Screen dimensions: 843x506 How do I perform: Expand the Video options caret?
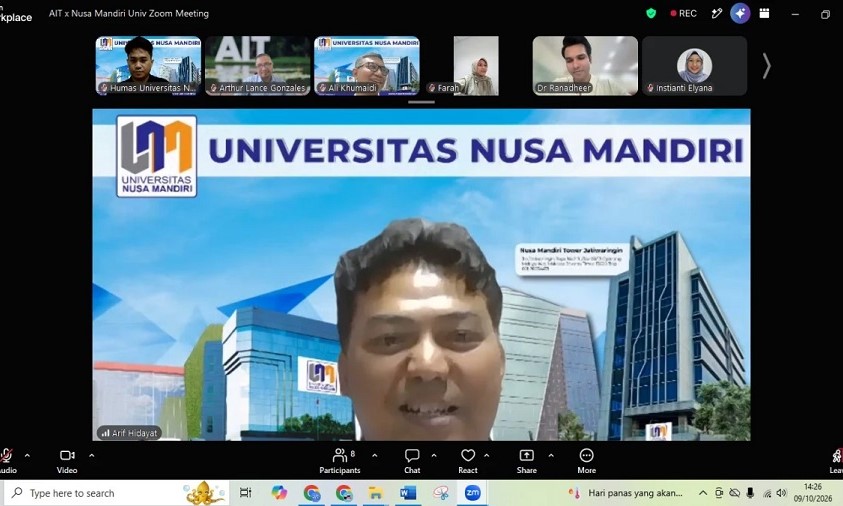[91, 455]
